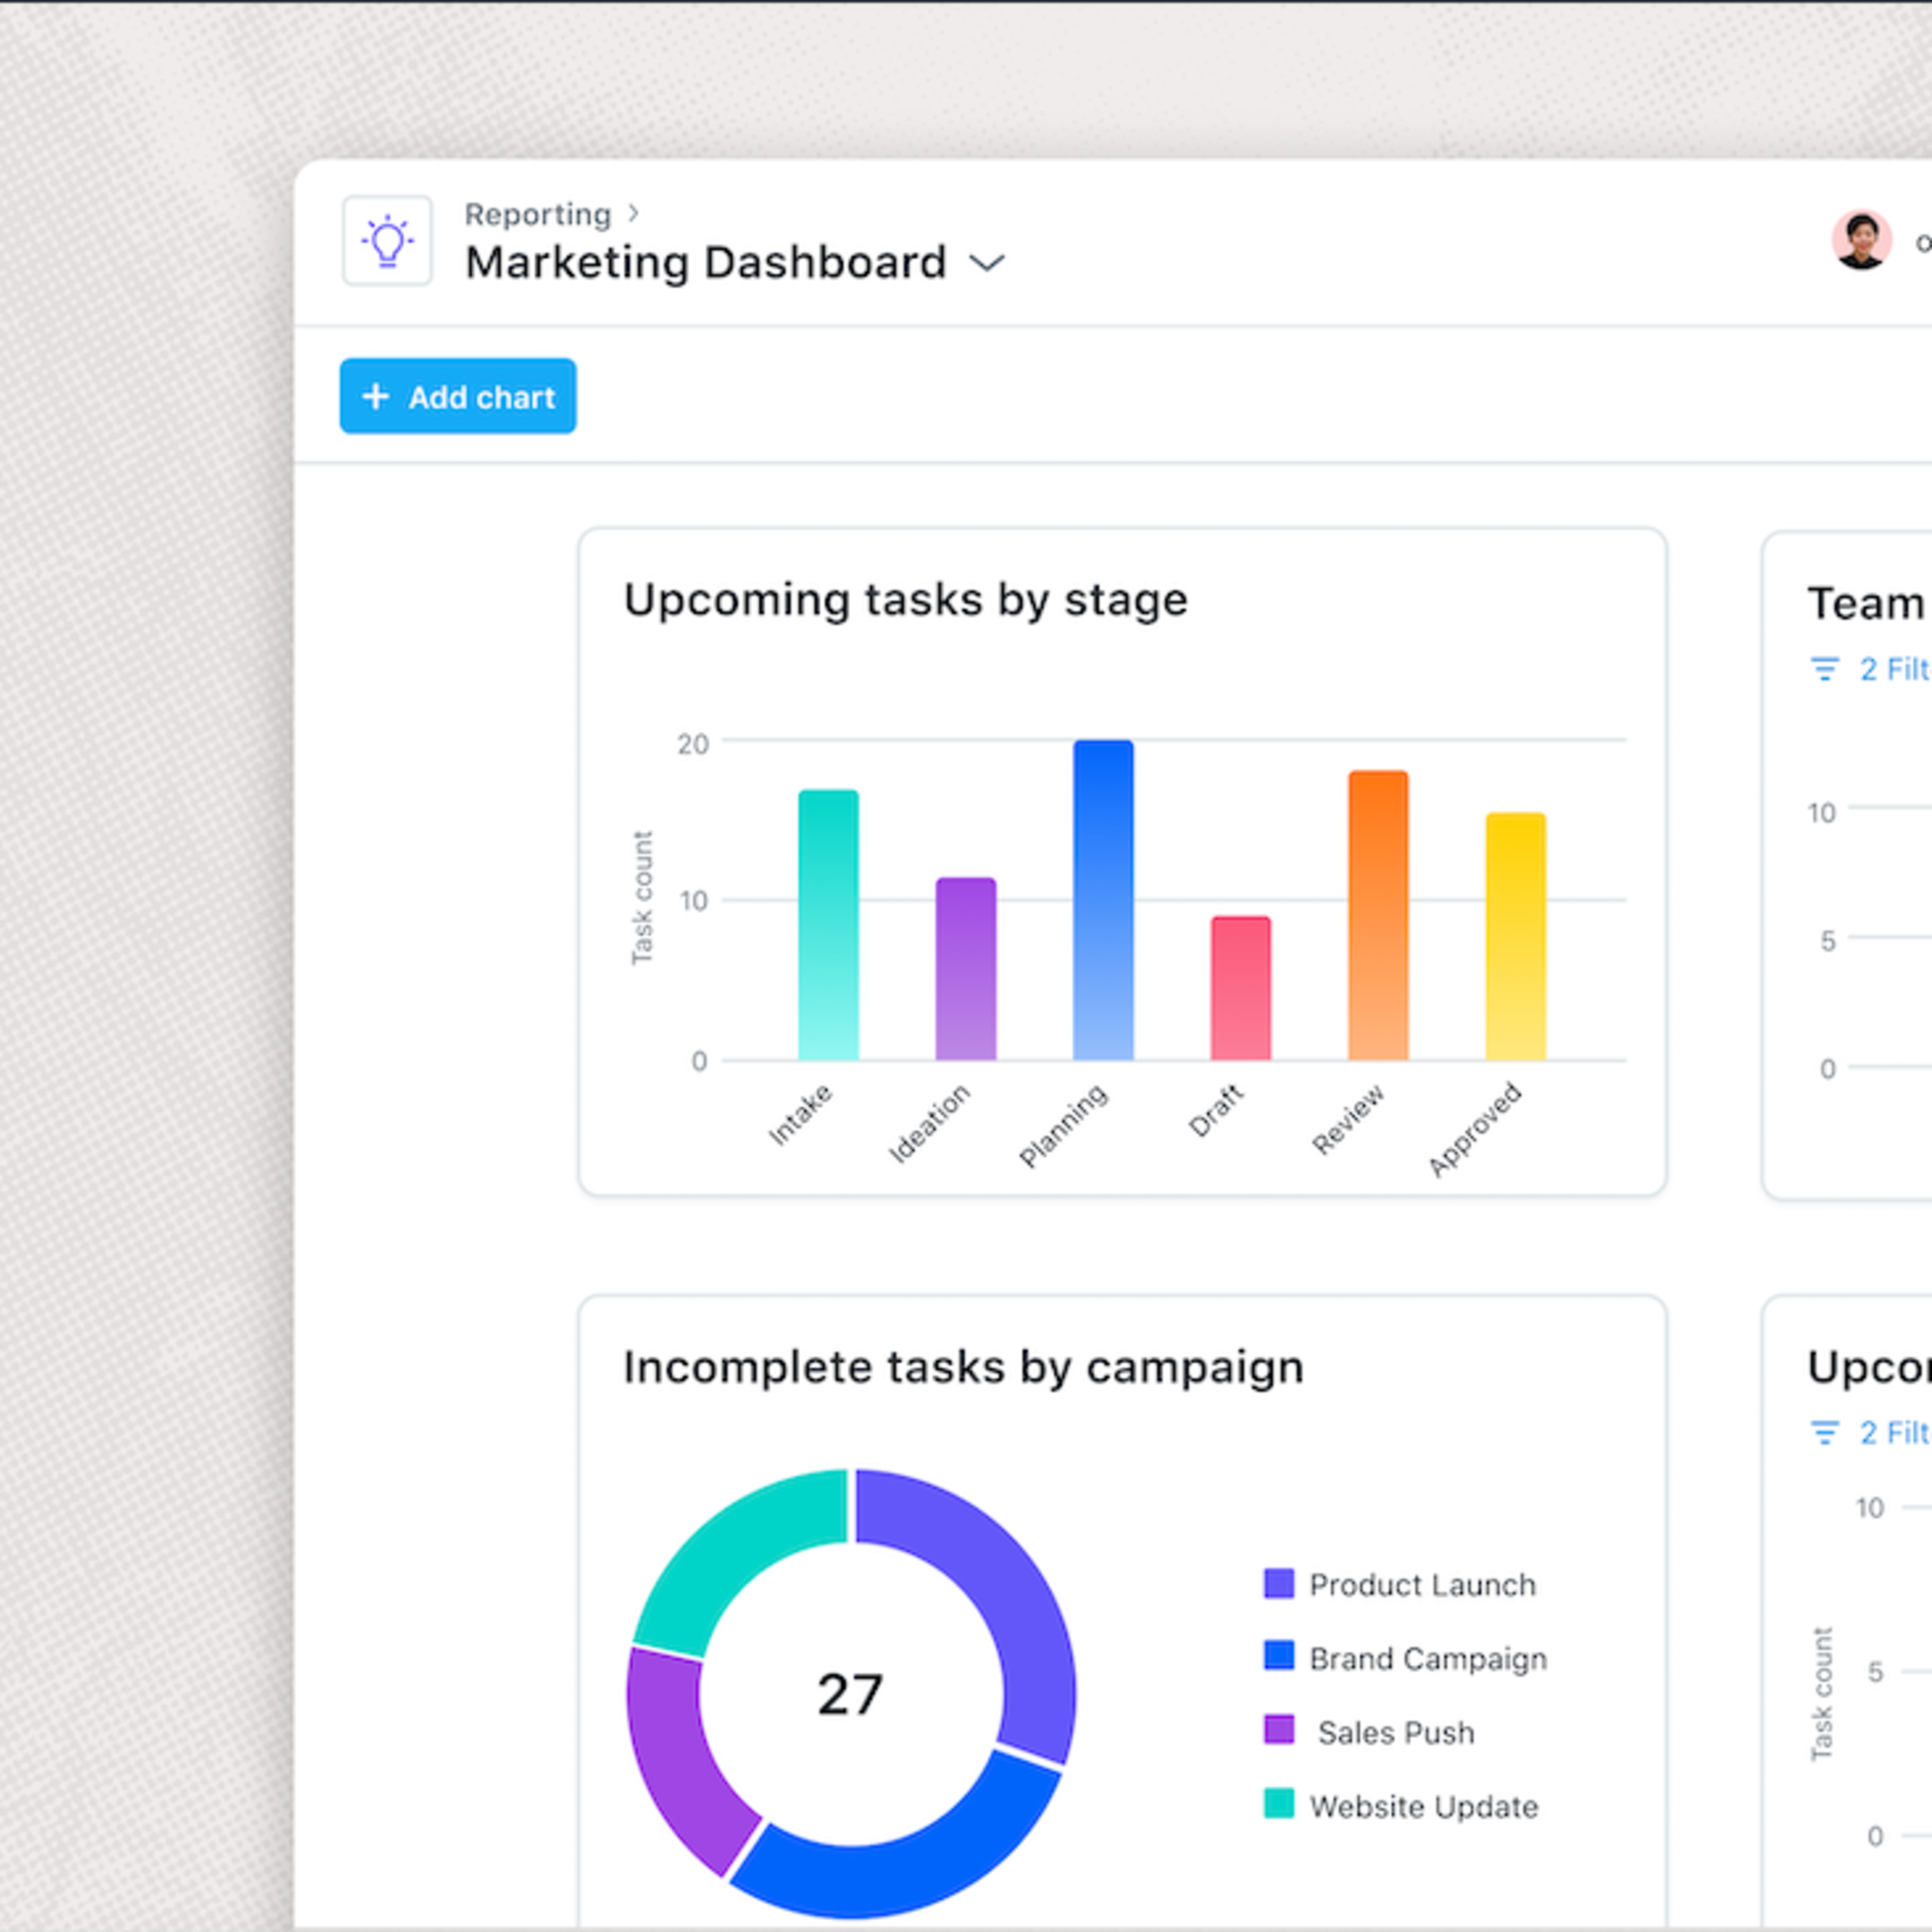Open your profile avatar menu
The height and width of the screenshot is (1932, 1932).
[1862, 239]
